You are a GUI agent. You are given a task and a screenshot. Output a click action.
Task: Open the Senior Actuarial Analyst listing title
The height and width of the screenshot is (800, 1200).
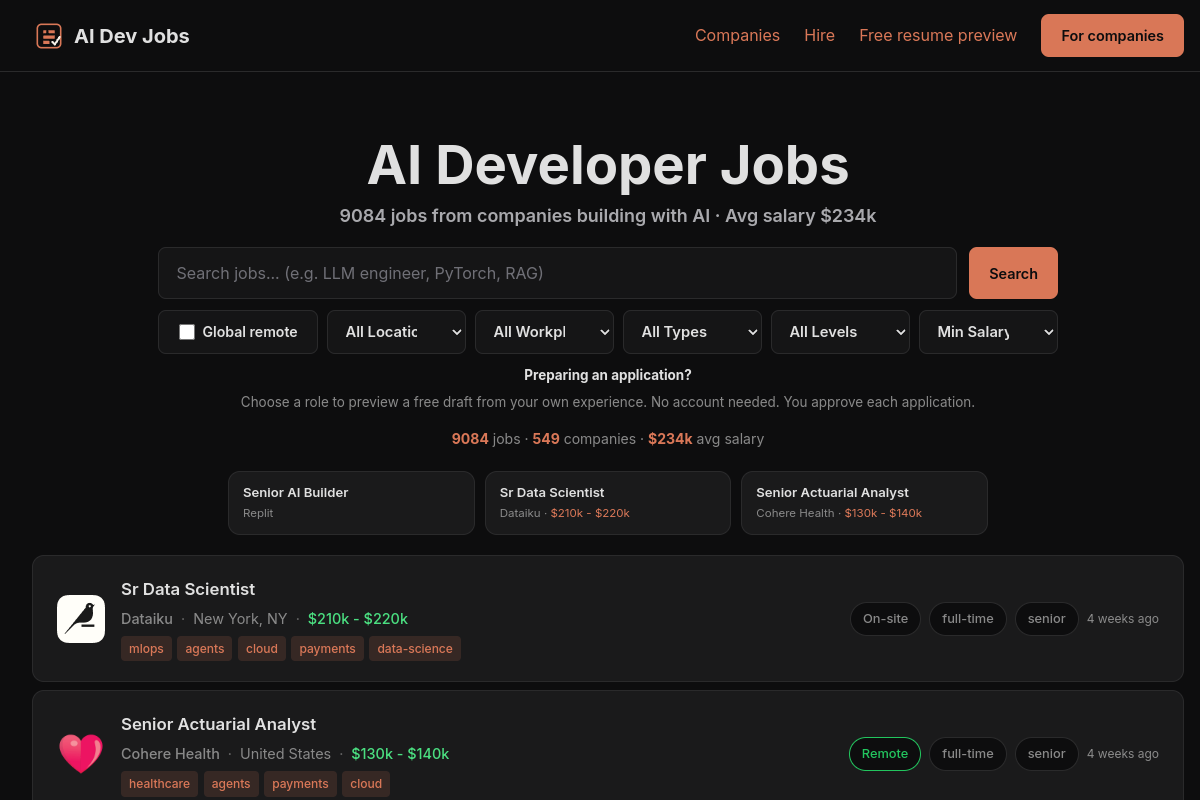click(x=218, y=724)
